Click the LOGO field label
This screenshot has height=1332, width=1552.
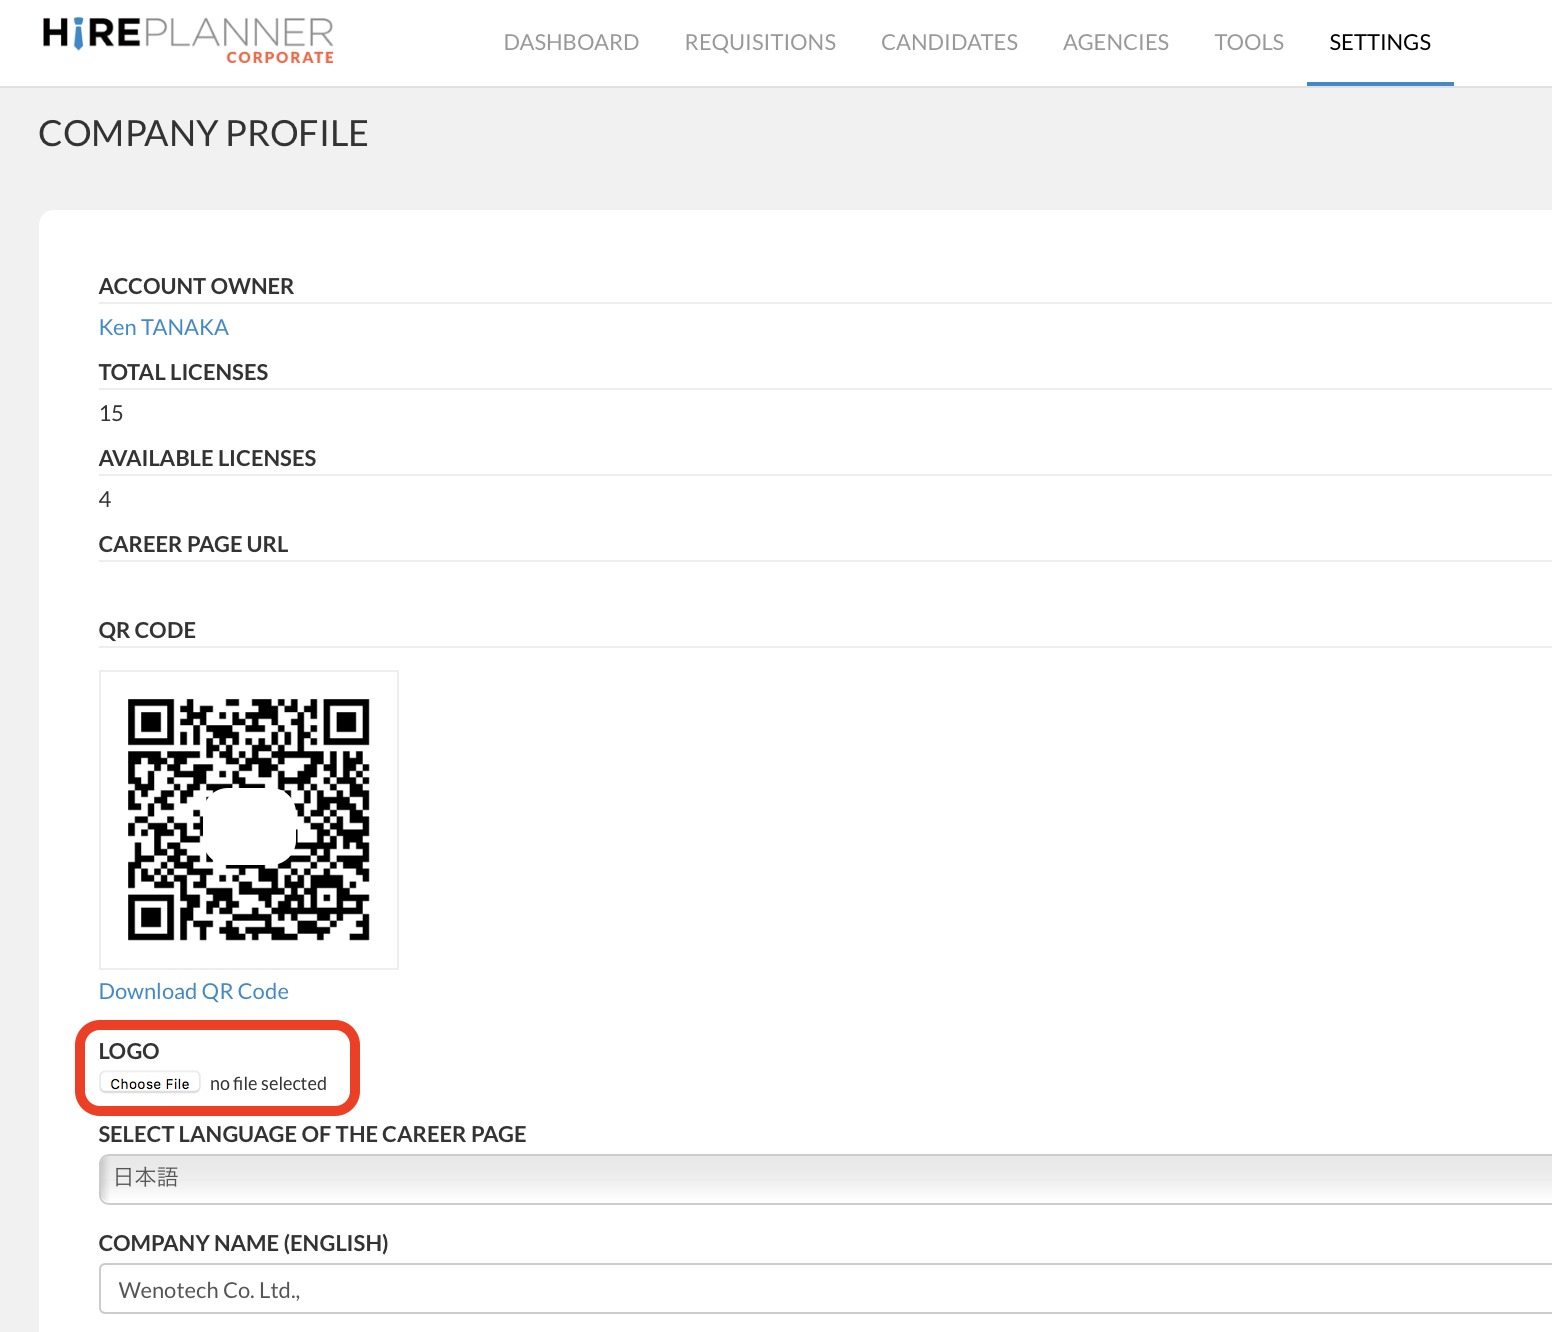tap(129, 1051)
